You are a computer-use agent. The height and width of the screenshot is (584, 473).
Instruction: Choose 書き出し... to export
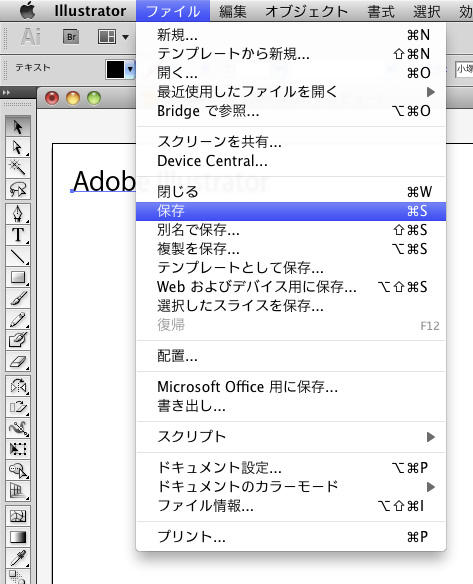point(291,406)
